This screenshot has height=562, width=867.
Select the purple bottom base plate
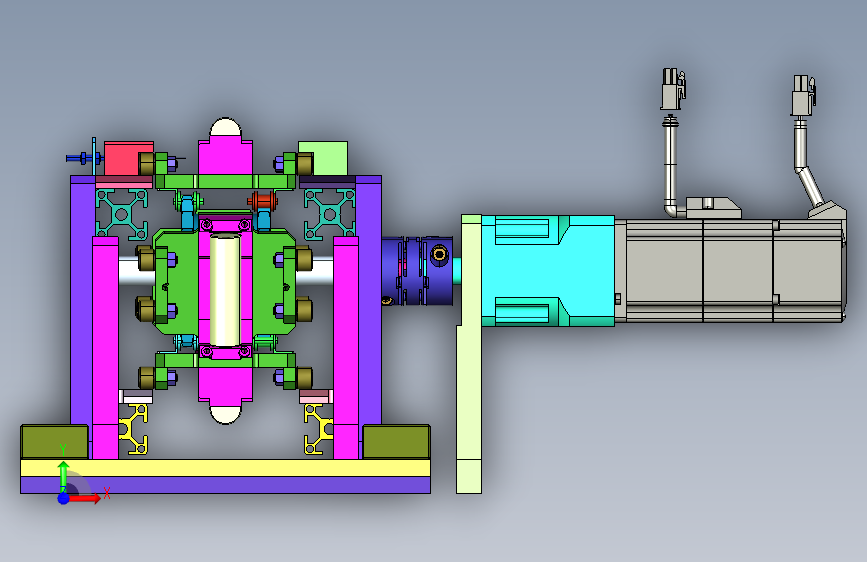pyautogui.click(x=225, y=485)
